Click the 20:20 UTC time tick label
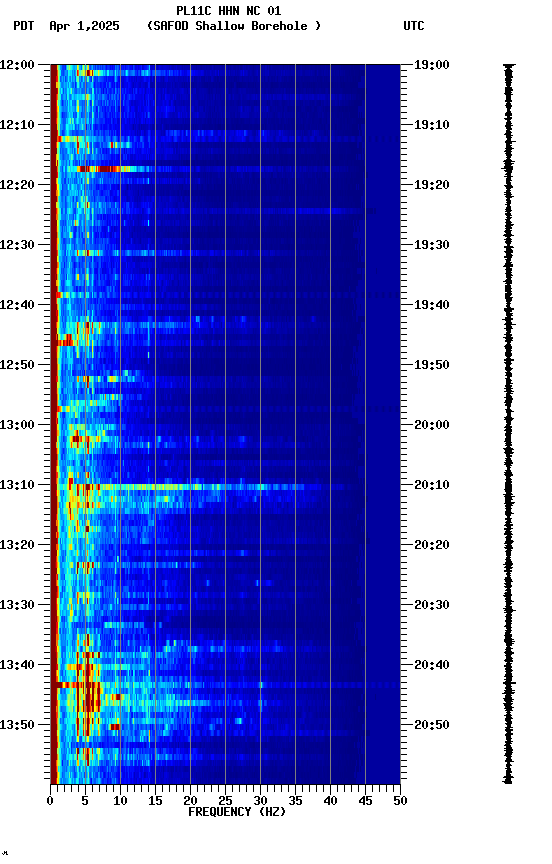The width and height of the screenshot is (552, 864). (432, 545)
